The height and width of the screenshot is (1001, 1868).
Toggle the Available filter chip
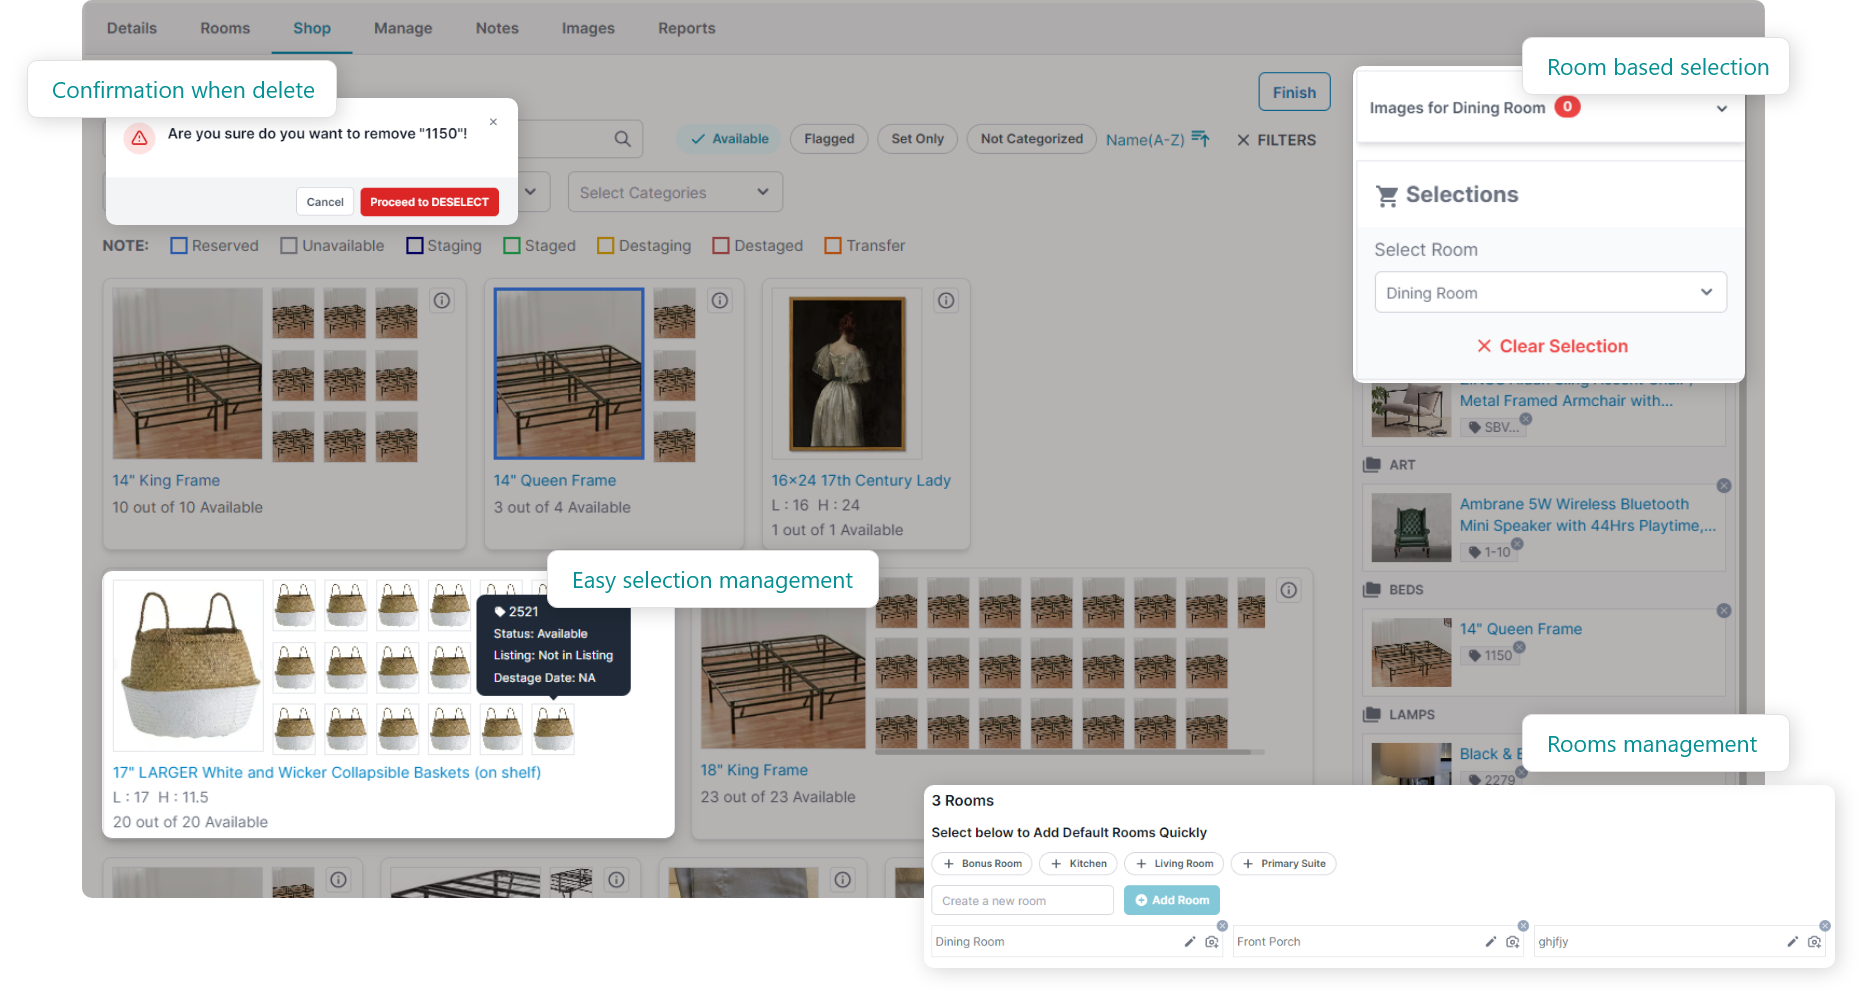pyautogui.click(x=730, y=139)
